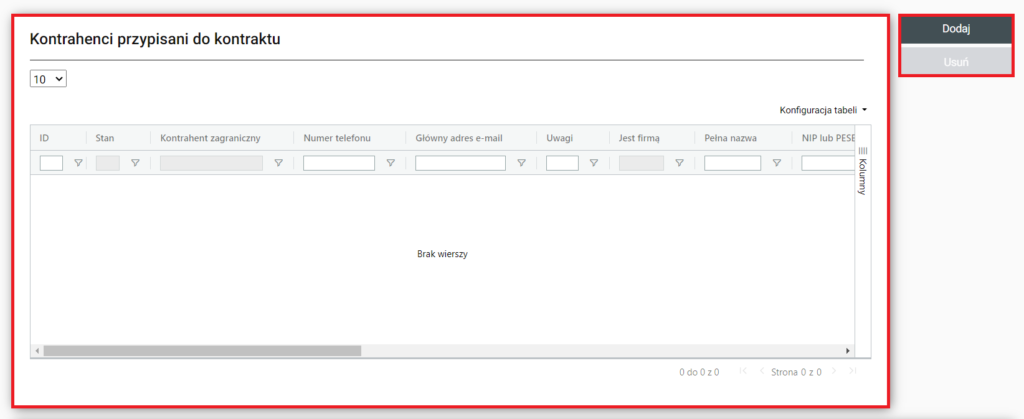The width and height of the screenshot is (1024, 419).
Task: Click the scrollbar right arrow
Action: pyautogui.click(x=849, y=351)
